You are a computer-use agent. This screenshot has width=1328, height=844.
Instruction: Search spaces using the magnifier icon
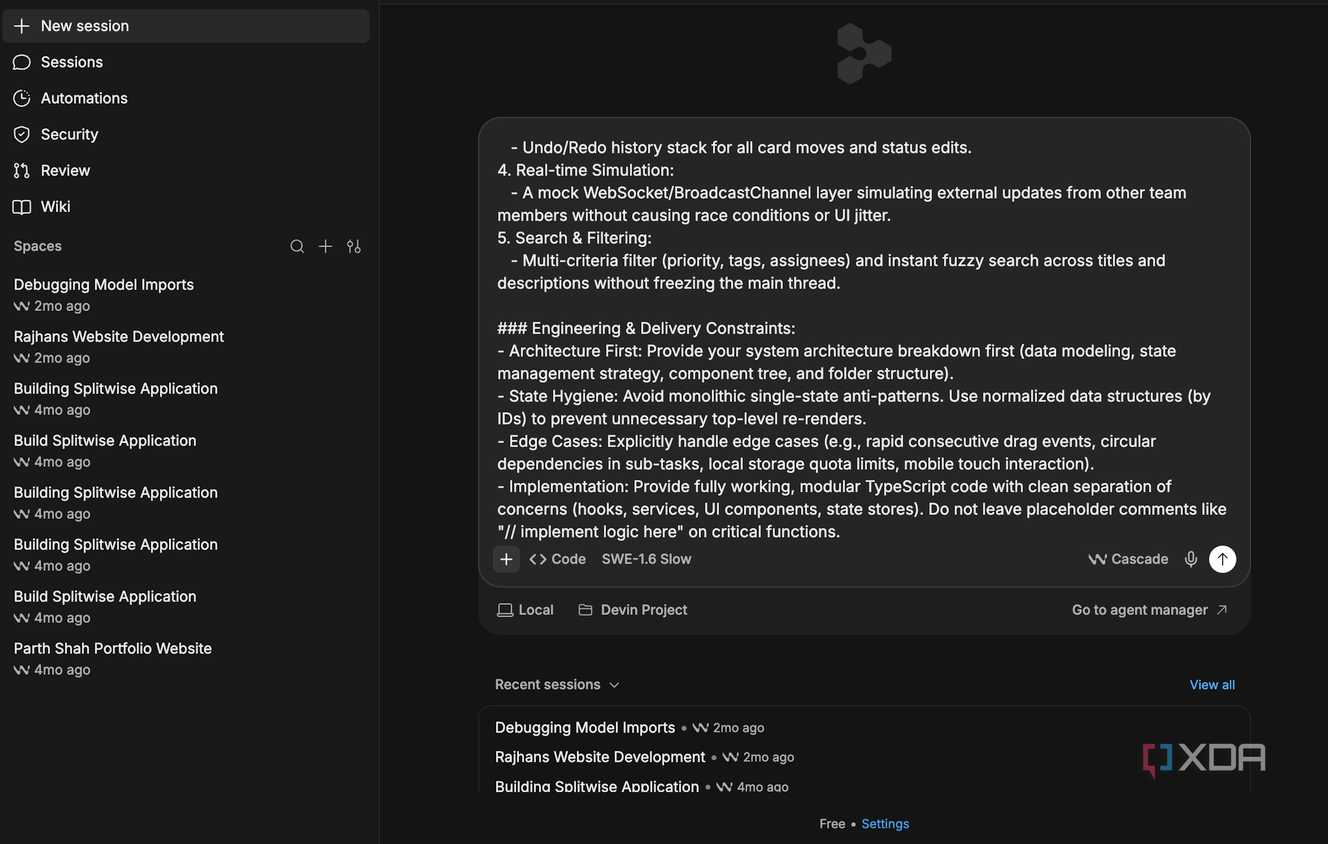tap(297, 246)
